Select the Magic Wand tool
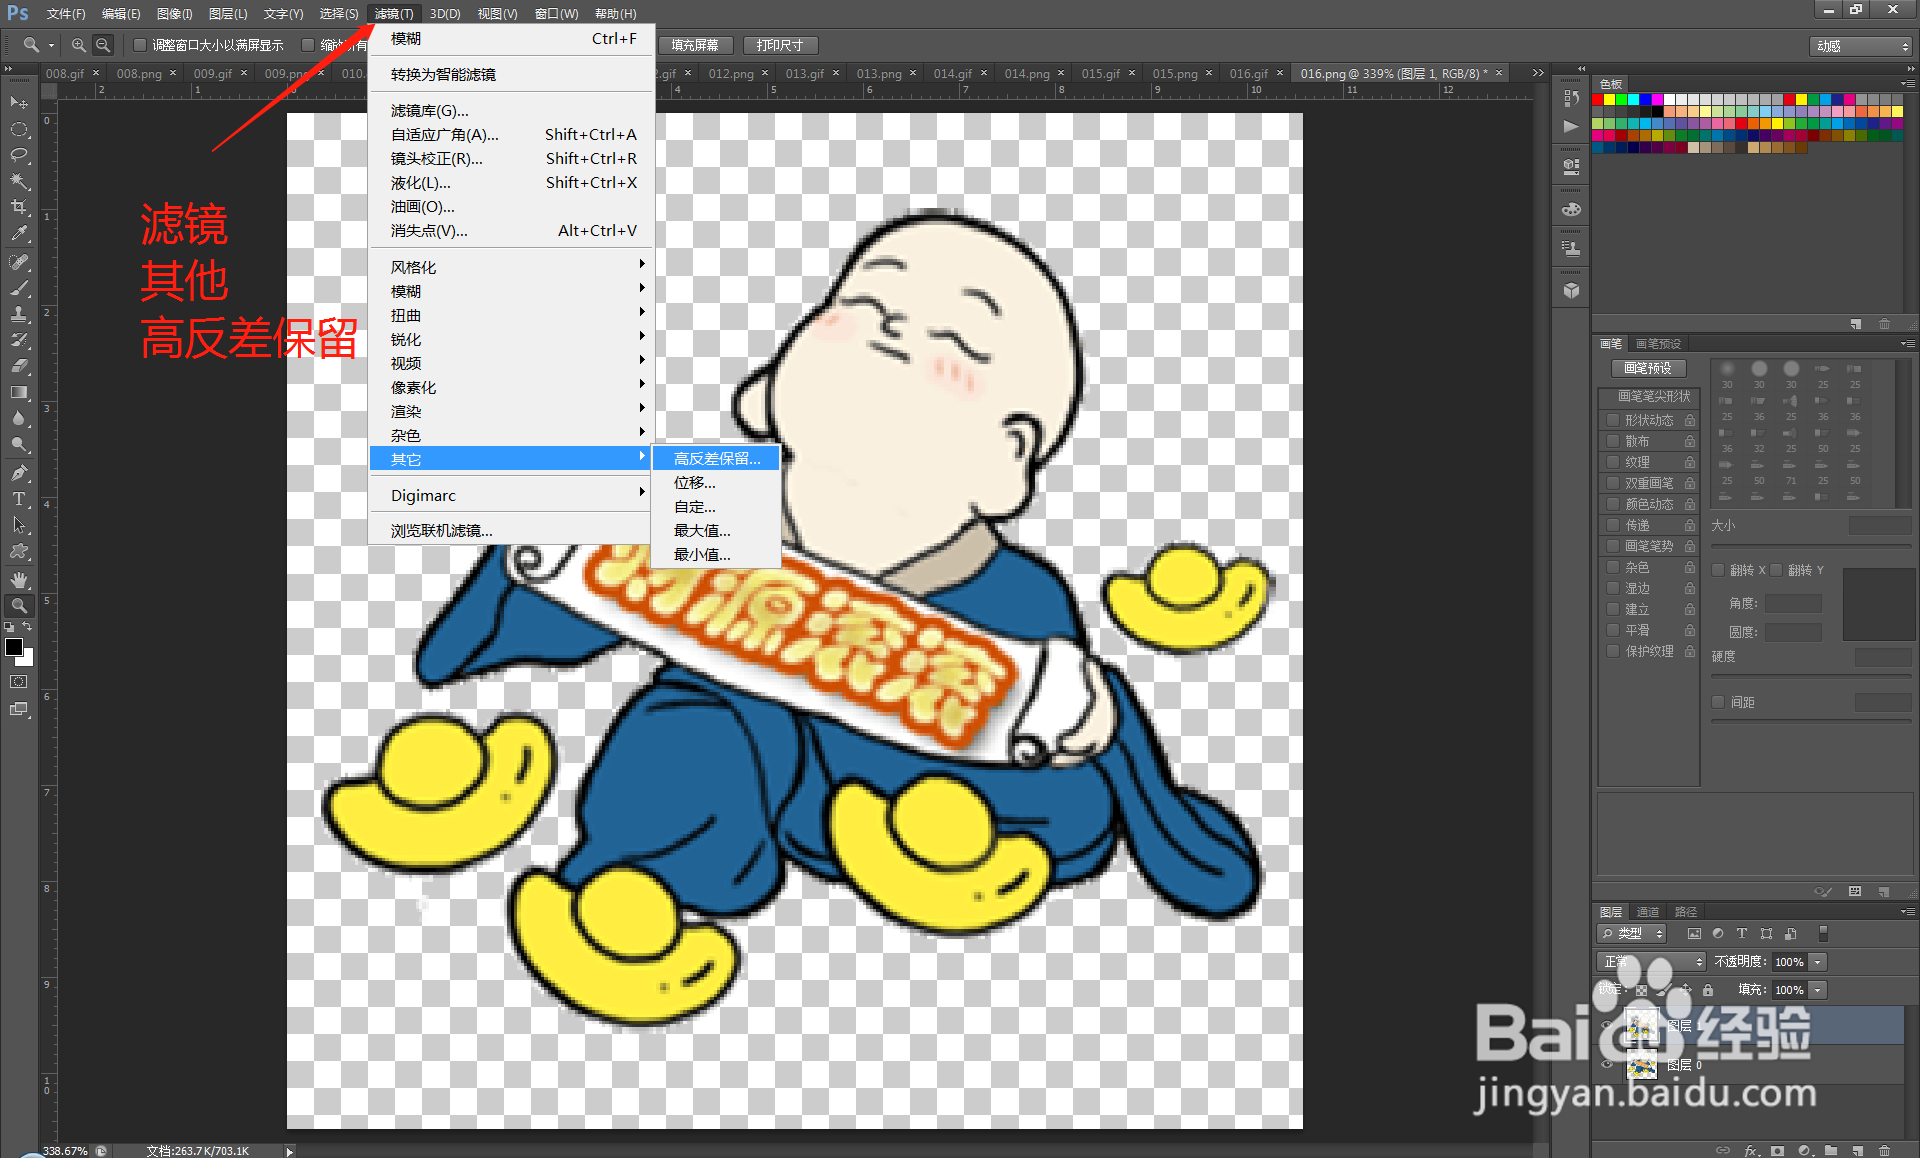Viewport: 1920px width, 1158px height. click(18, 181)
